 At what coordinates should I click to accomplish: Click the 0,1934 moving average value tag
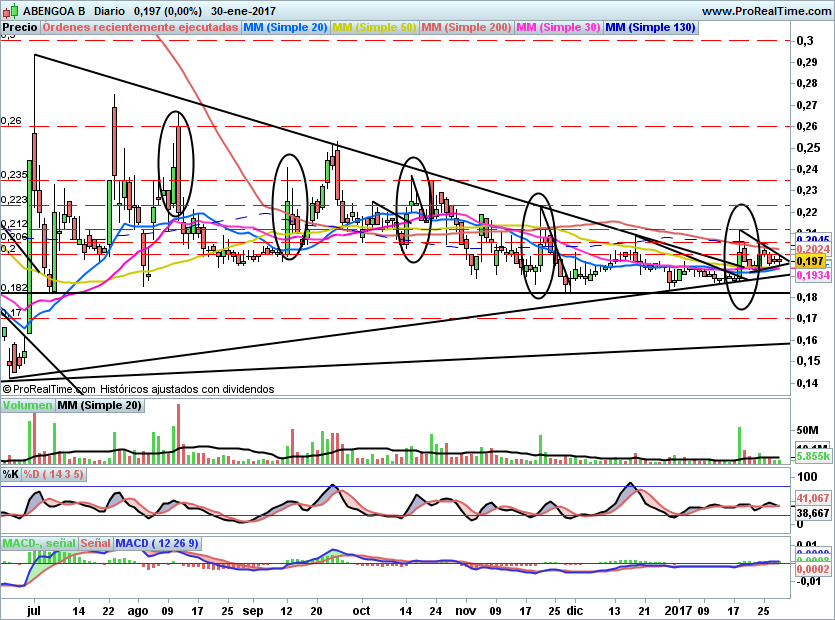click(x=813, y=275)
